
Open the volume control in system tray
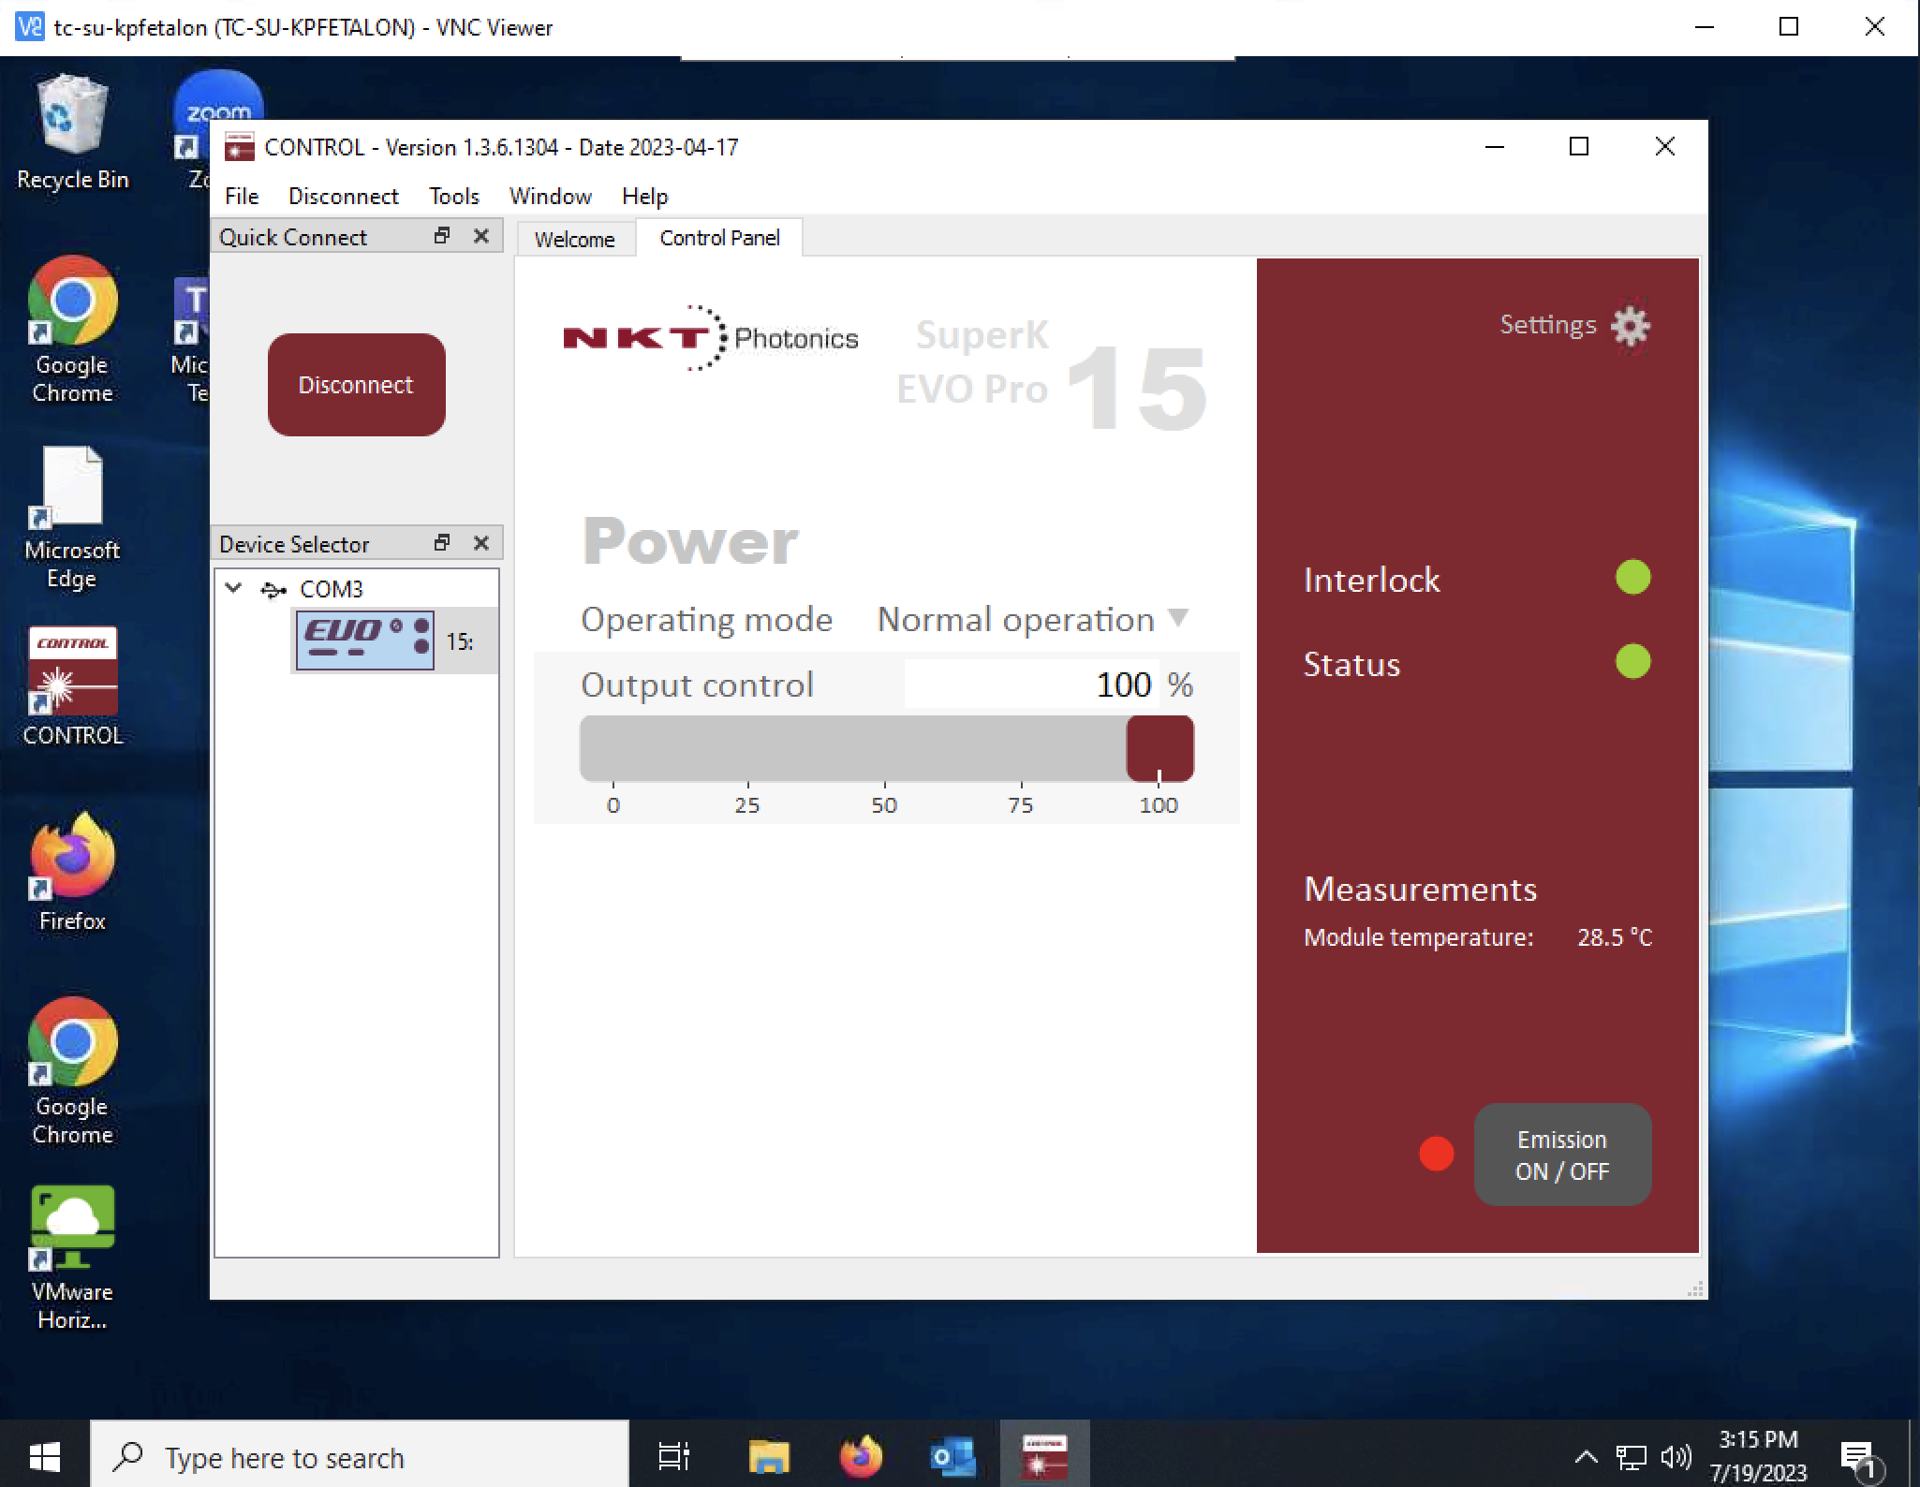point(1676,1457)
